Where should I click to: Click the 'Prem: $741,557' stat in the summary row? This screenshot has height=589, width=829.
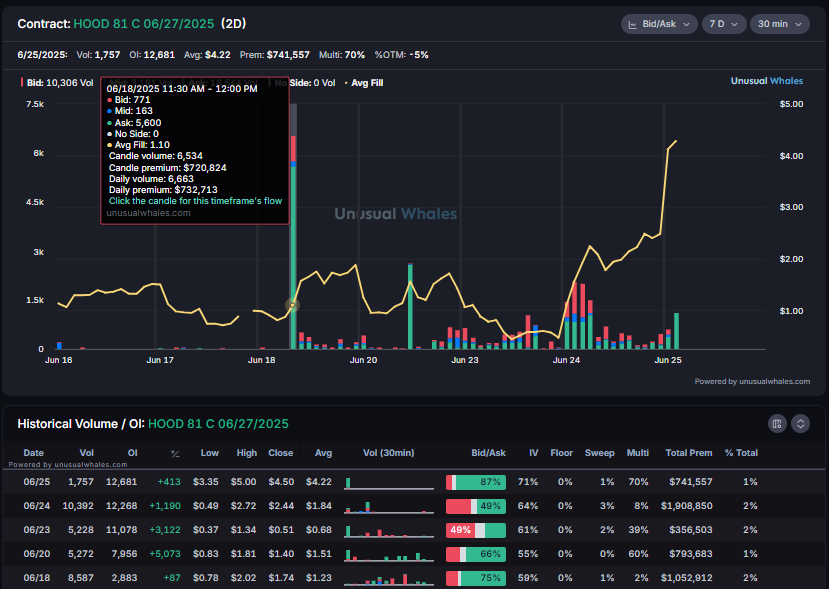274,55
